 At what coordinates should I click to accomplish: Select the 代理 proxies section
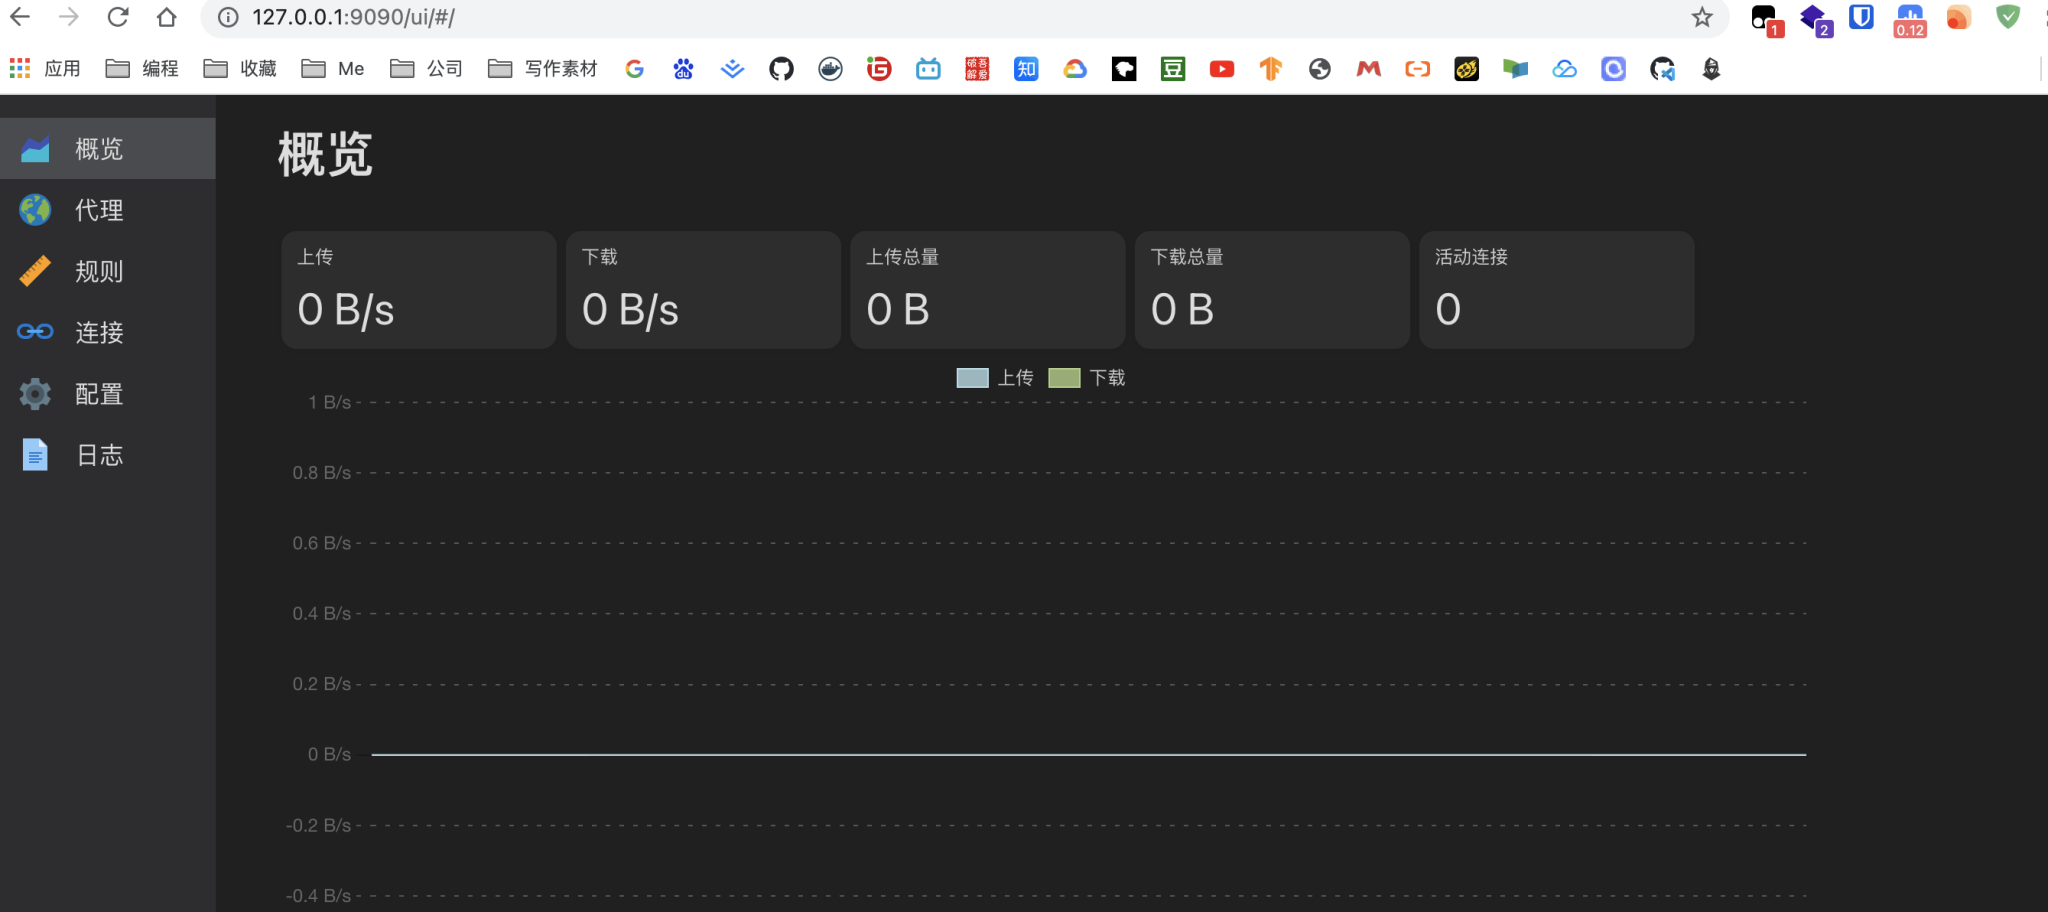click(x=97, y=210)
